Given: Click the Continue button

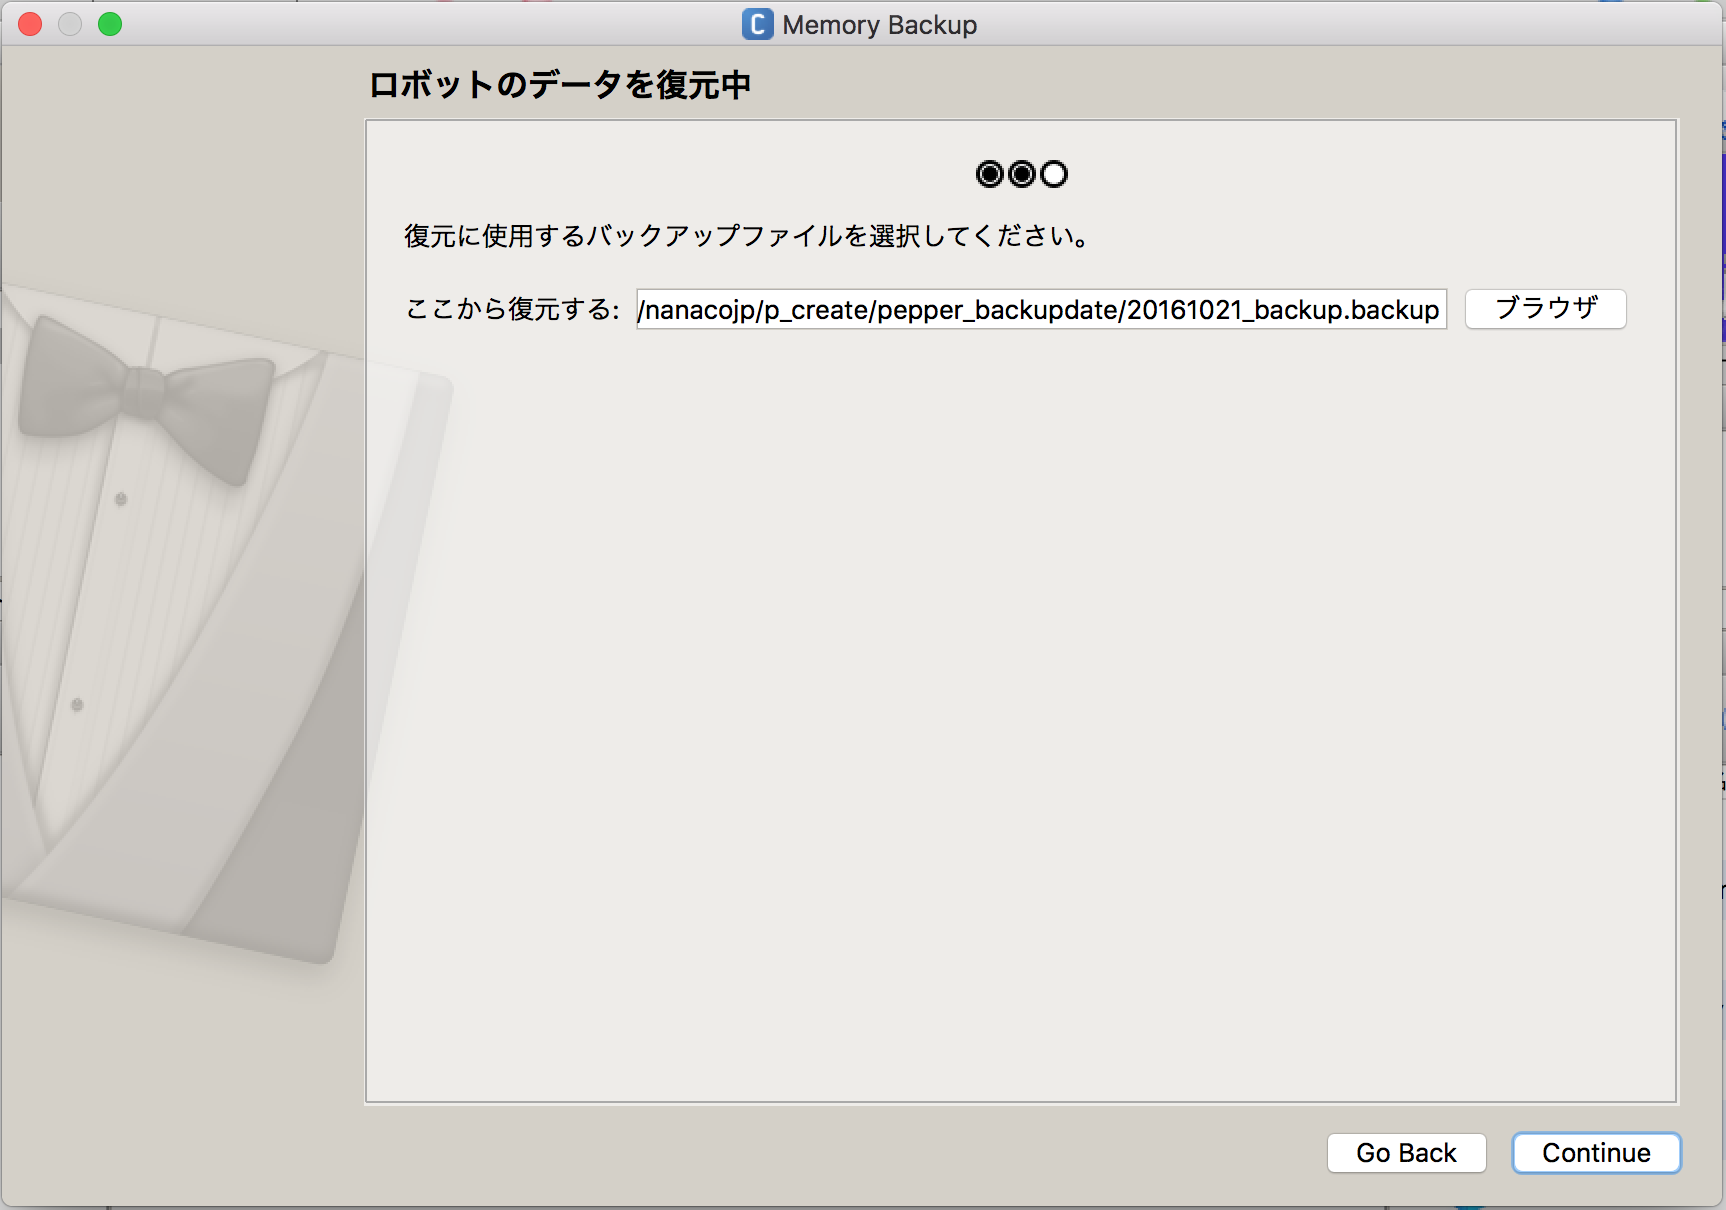Looking at the screenshot, I should click(x=1596, y=1153).
